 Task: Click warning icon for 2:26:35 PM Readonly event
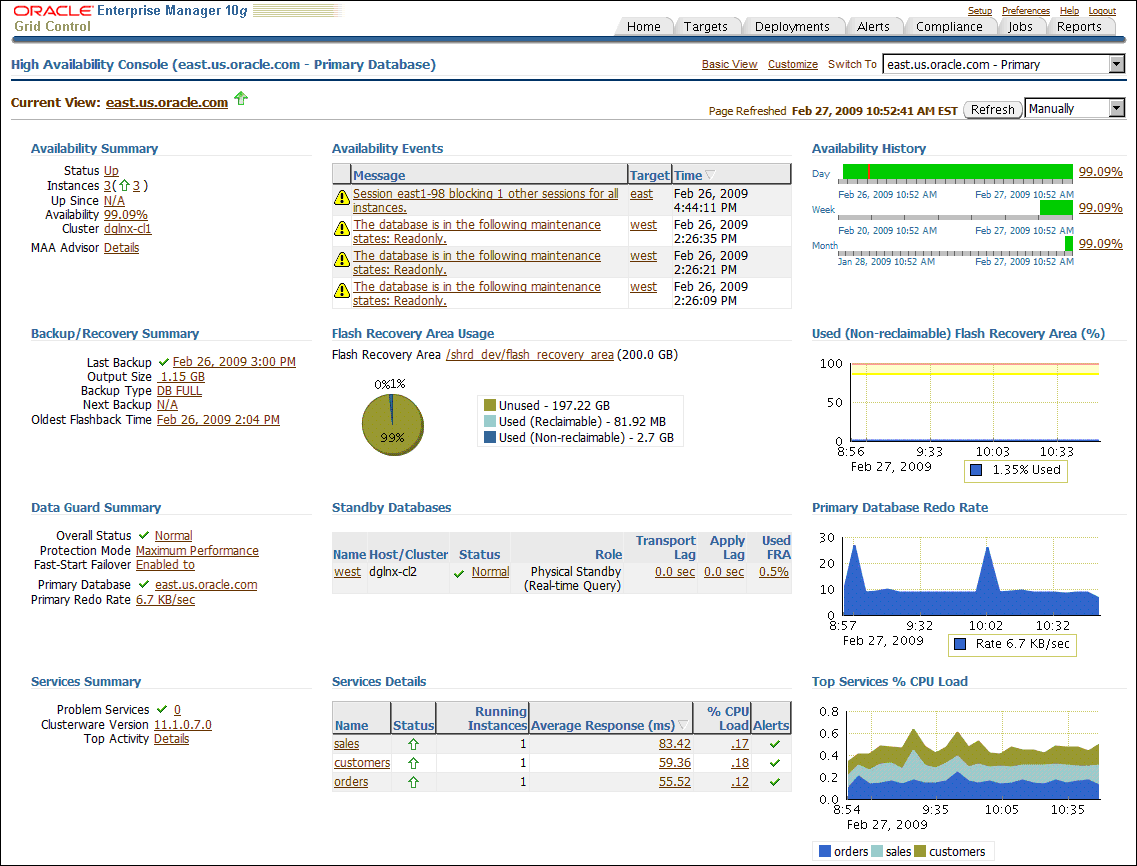342,228
